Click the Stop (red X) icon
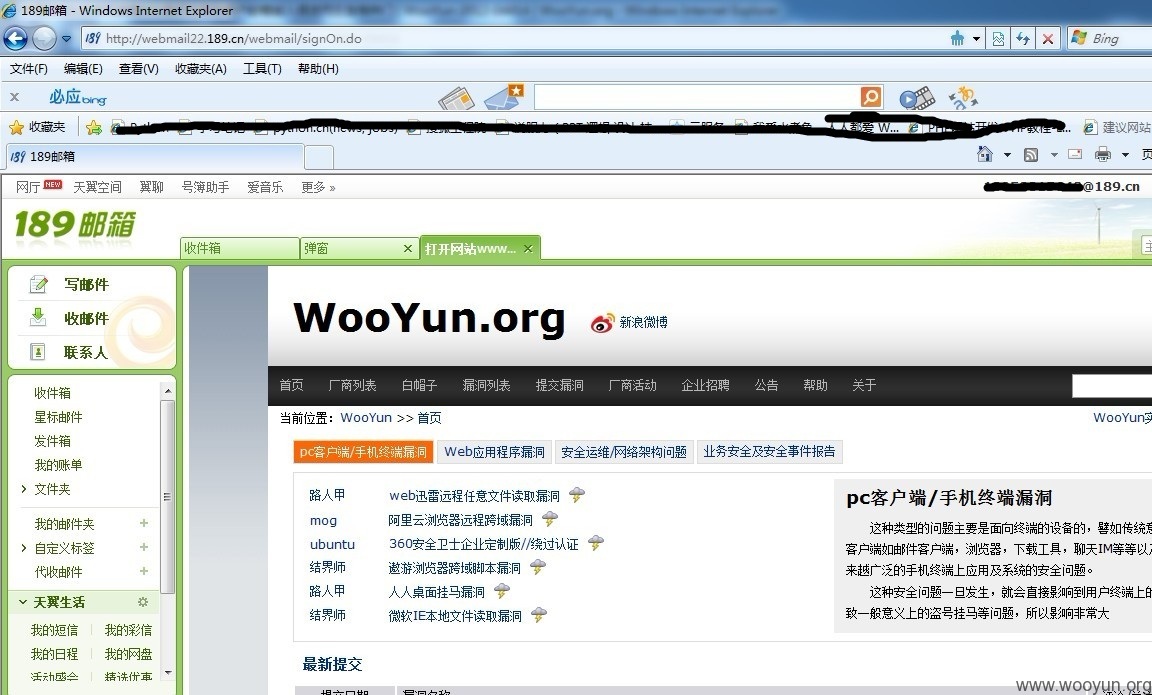Image resolution: width=1152 pixels, height=695 pixels. pos(1048,38)
